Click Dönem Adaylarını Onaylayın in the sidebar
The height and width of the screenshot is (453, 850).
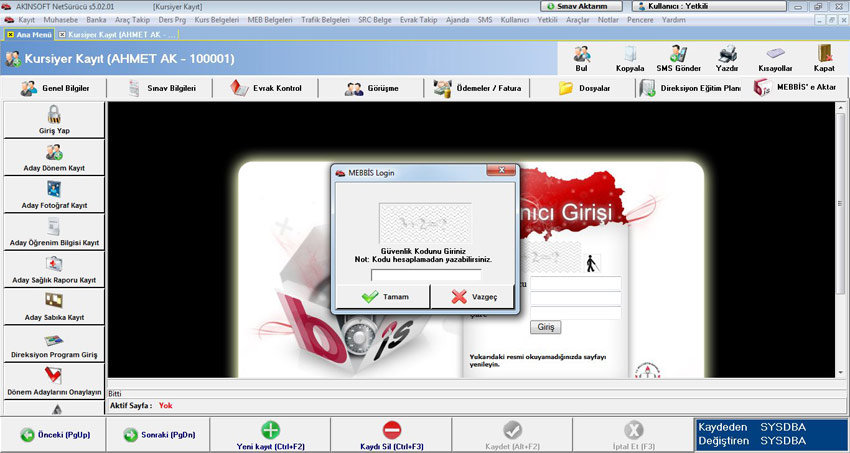tap(54, 381)
